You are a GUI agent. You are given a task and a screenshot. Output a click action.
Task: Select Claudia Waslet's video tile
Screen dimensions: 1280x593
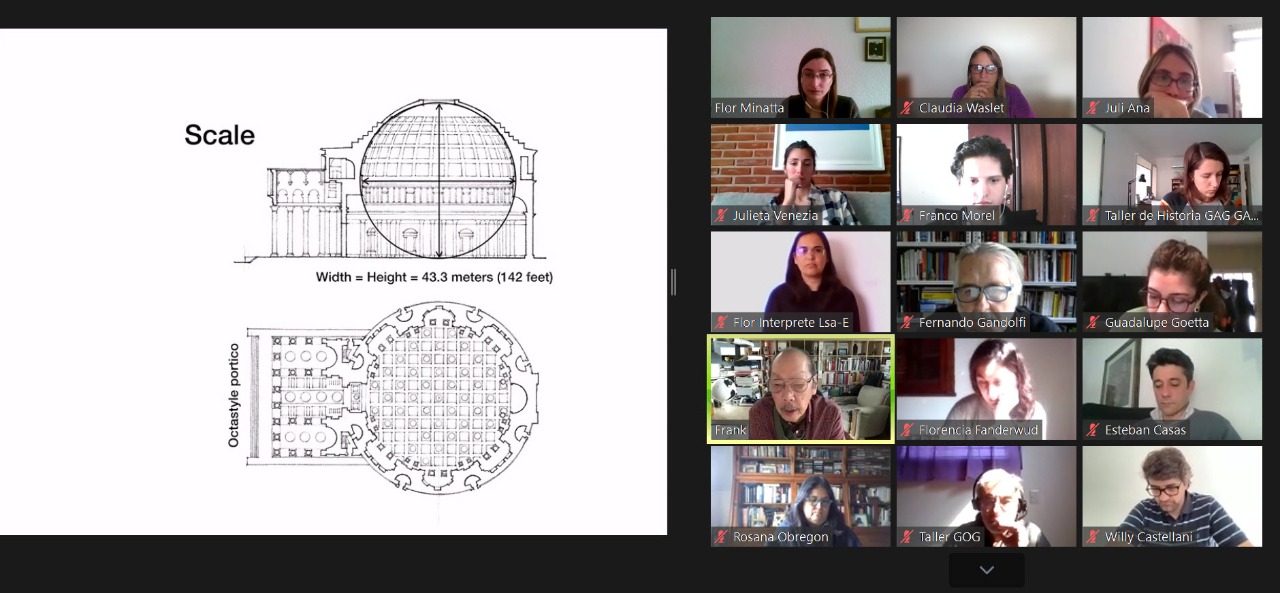click(x=986, y=67)
